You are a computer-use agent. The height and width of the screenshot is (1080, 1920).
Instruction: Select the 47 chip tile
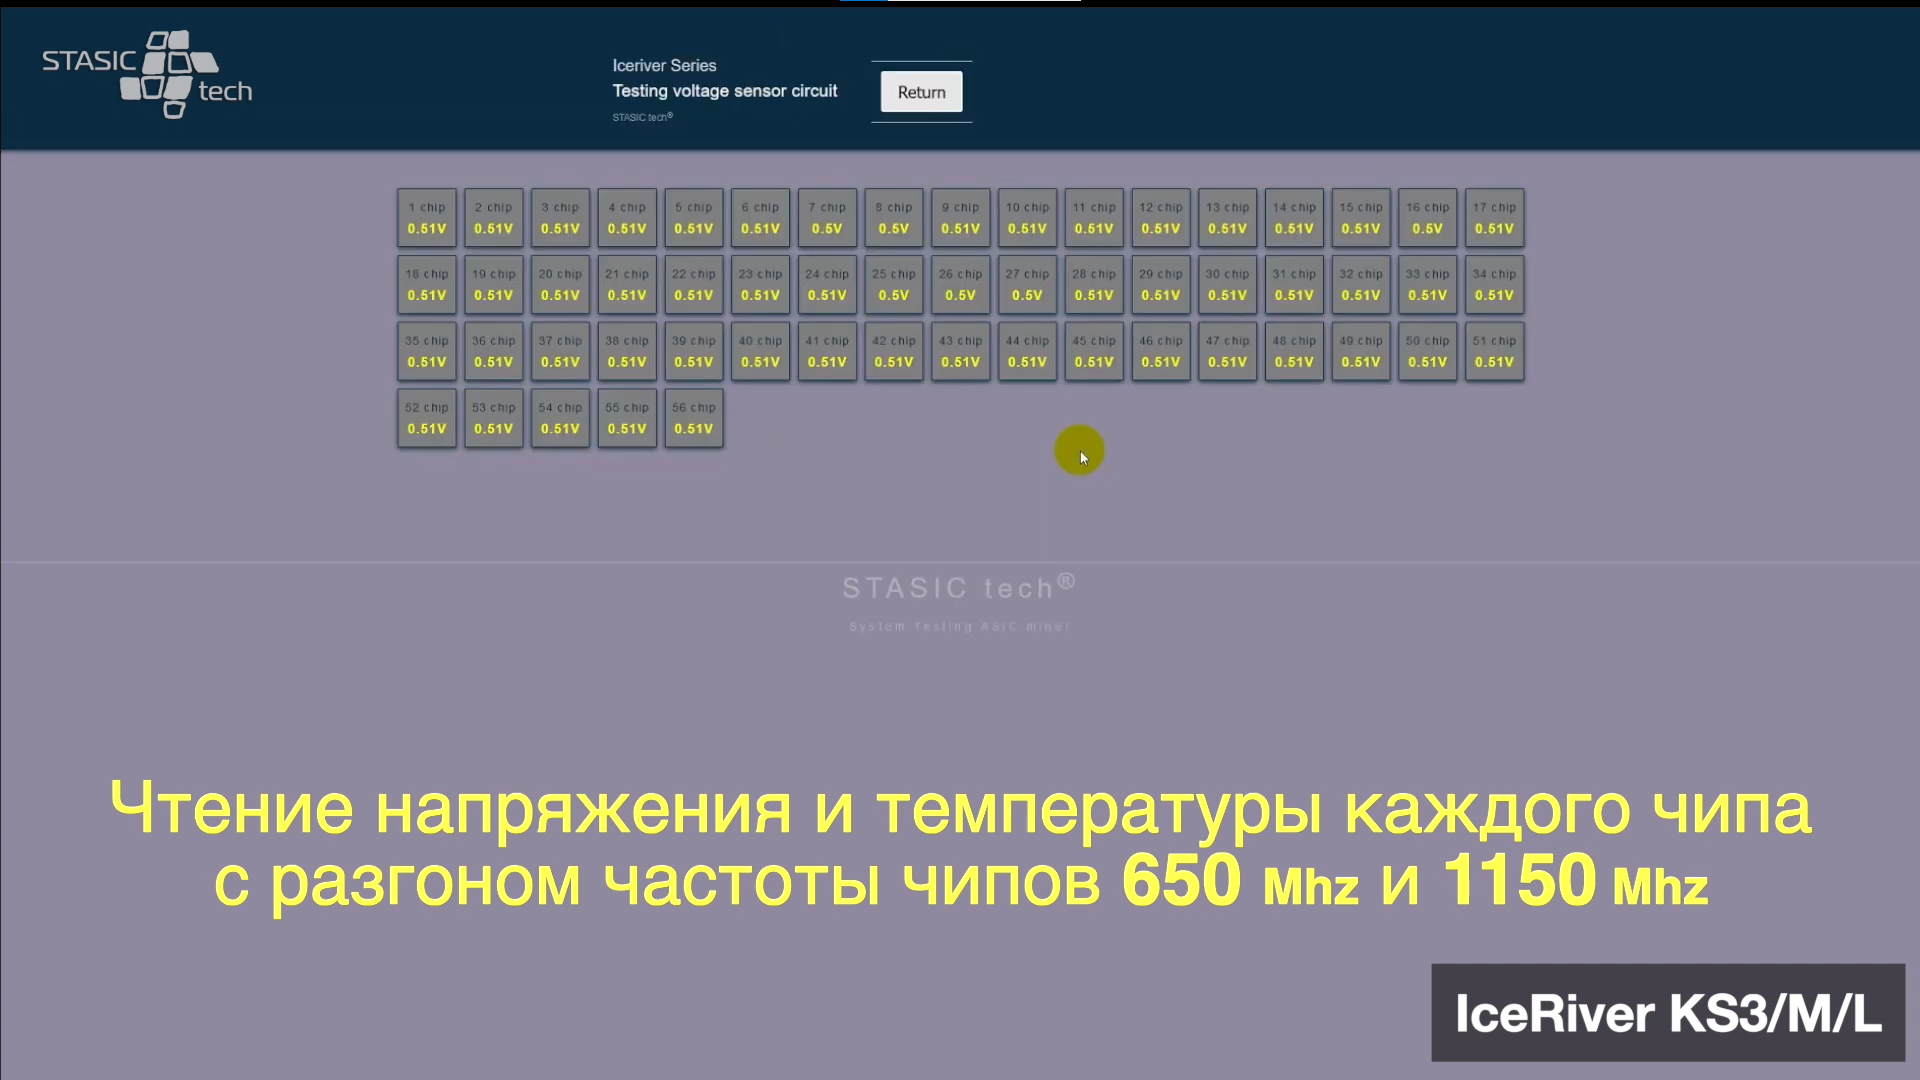[x=1228, y=351]
